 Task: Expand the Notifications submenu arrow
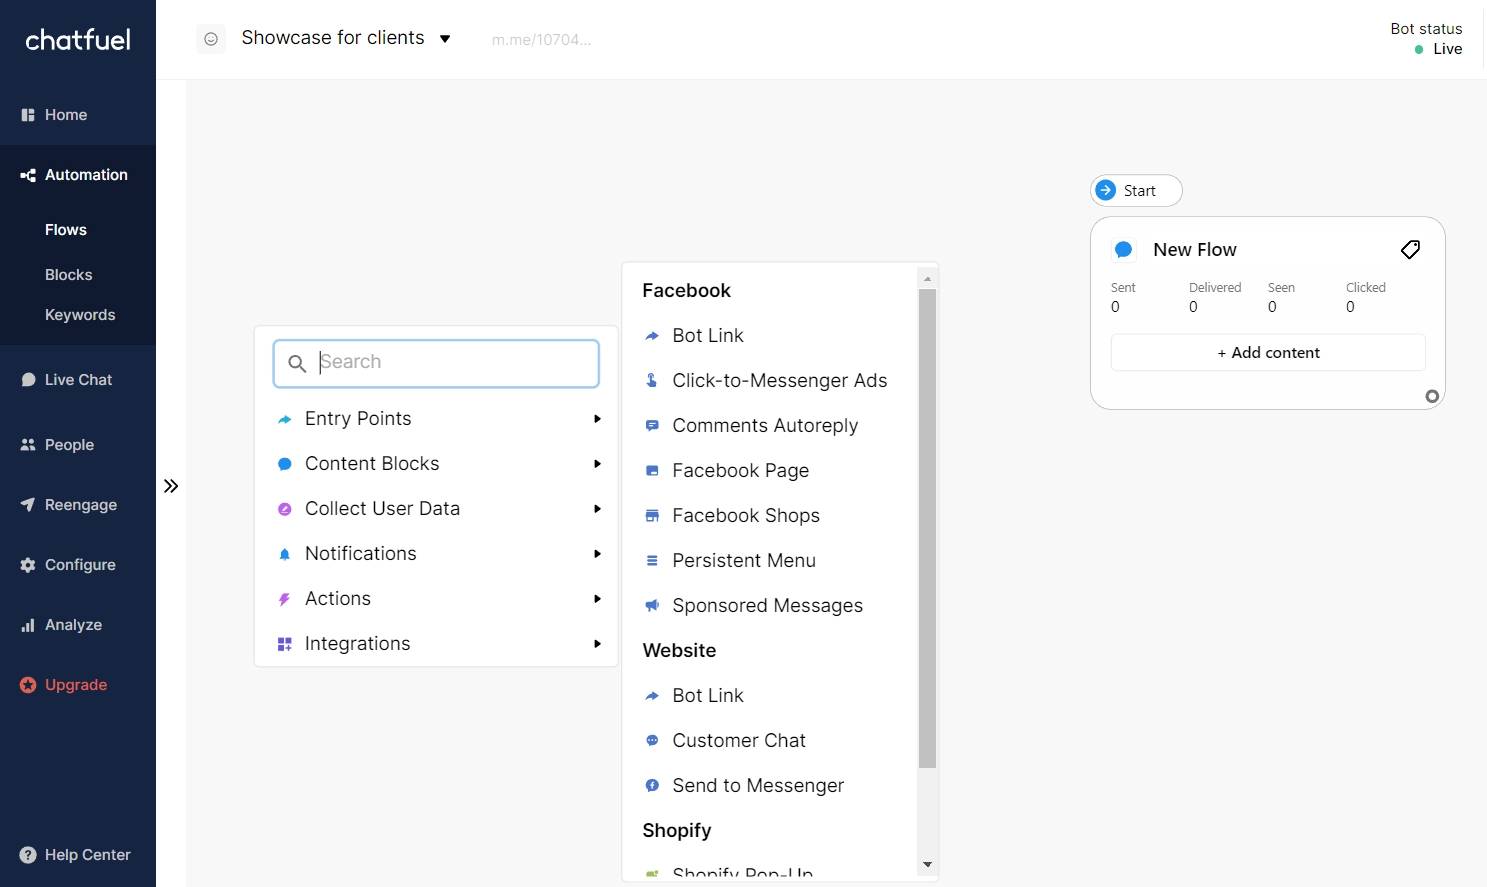click(x=597, y=554)
